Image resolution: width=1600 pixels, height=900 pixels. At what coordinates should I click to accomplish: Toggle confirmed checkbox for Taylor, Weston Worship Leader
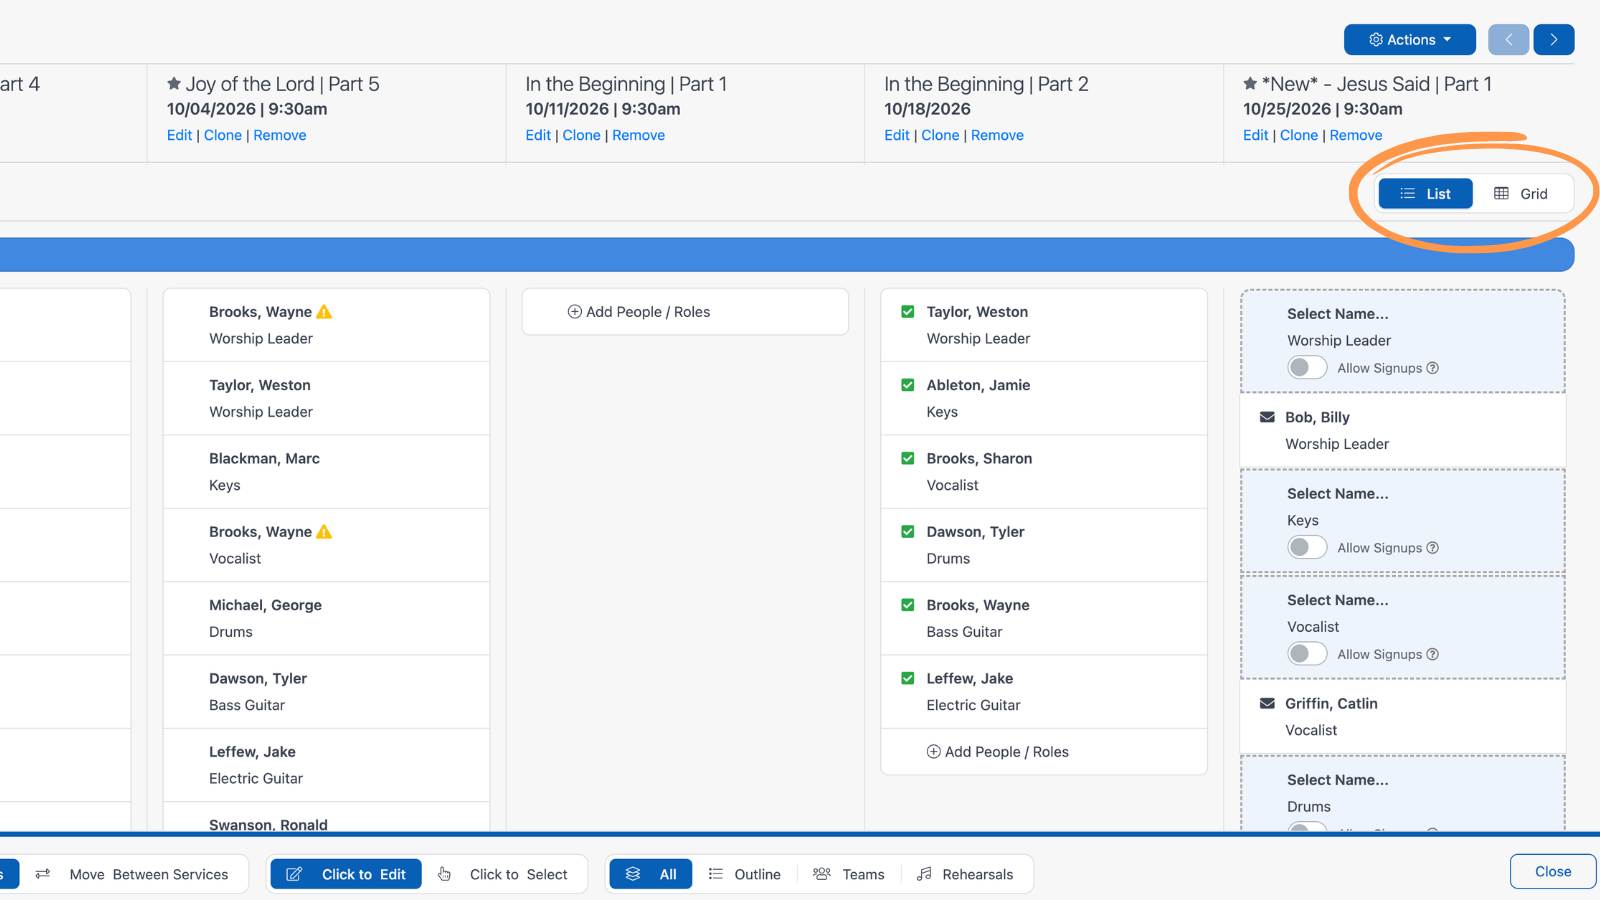pyautogui.click(x=908, y=312)
